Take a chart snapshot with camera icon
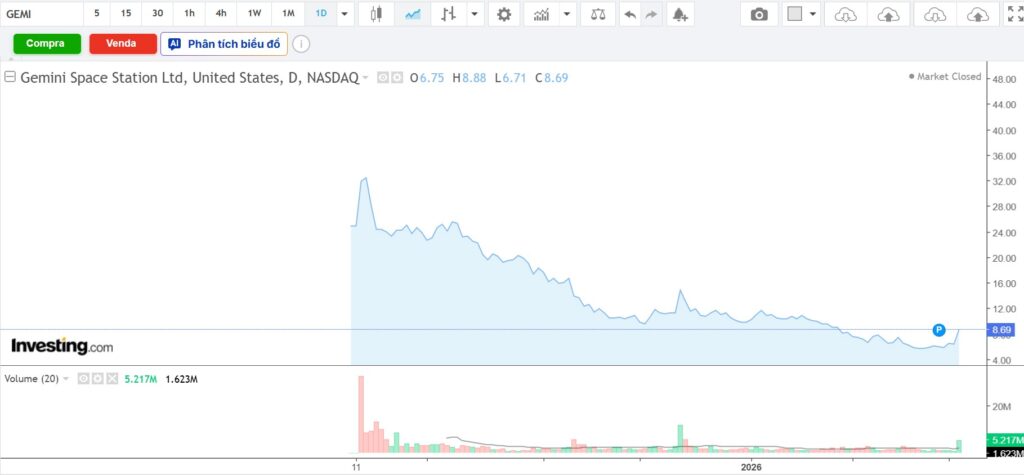Viewport: 1024px width, 475px height. point(759,14)
